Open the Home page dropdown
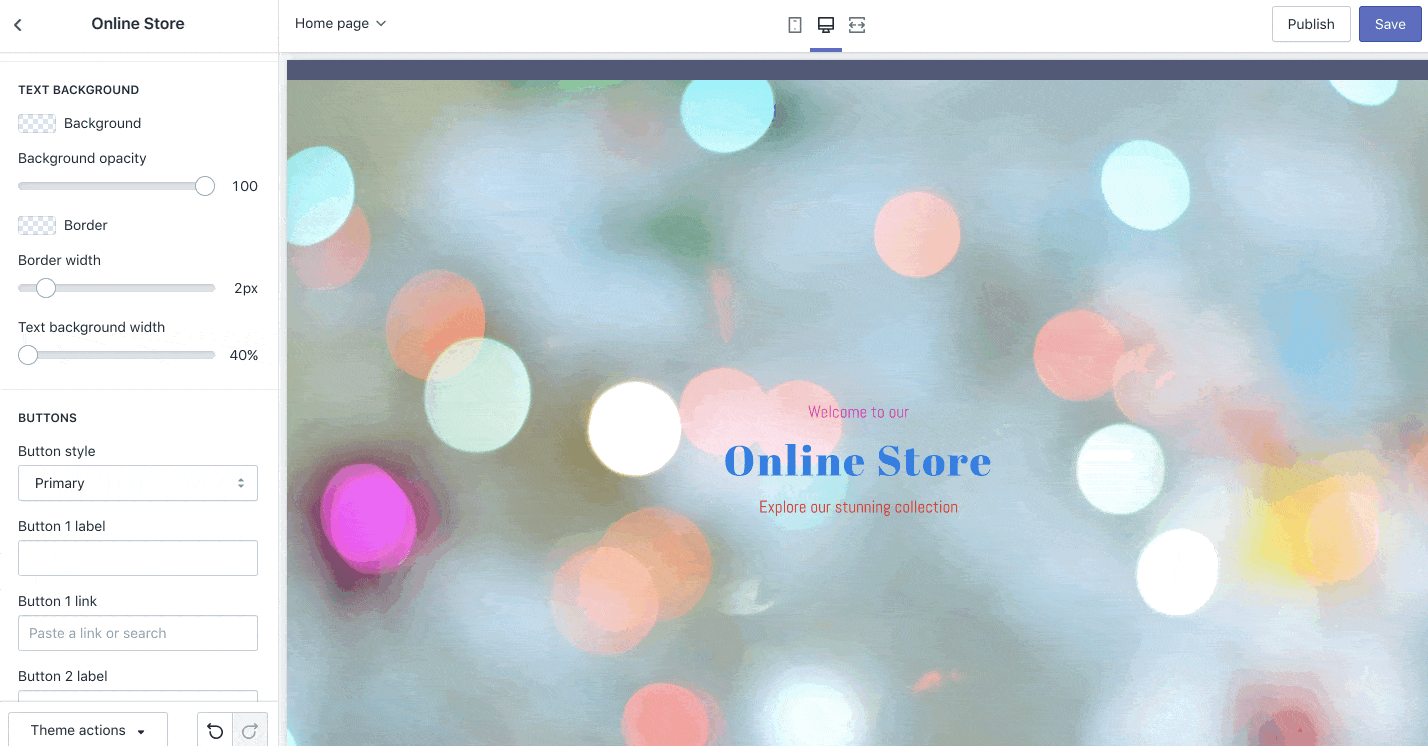1428x746 pixels. (340, 23)
